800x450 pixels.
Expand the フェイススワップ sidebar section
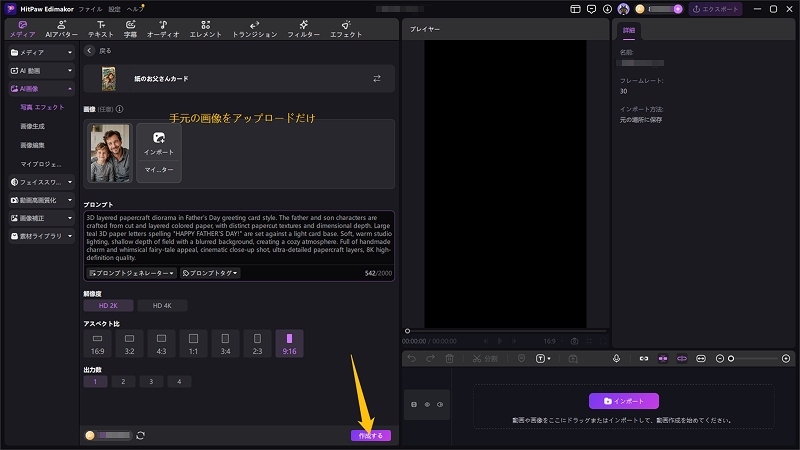click(42, 182)
